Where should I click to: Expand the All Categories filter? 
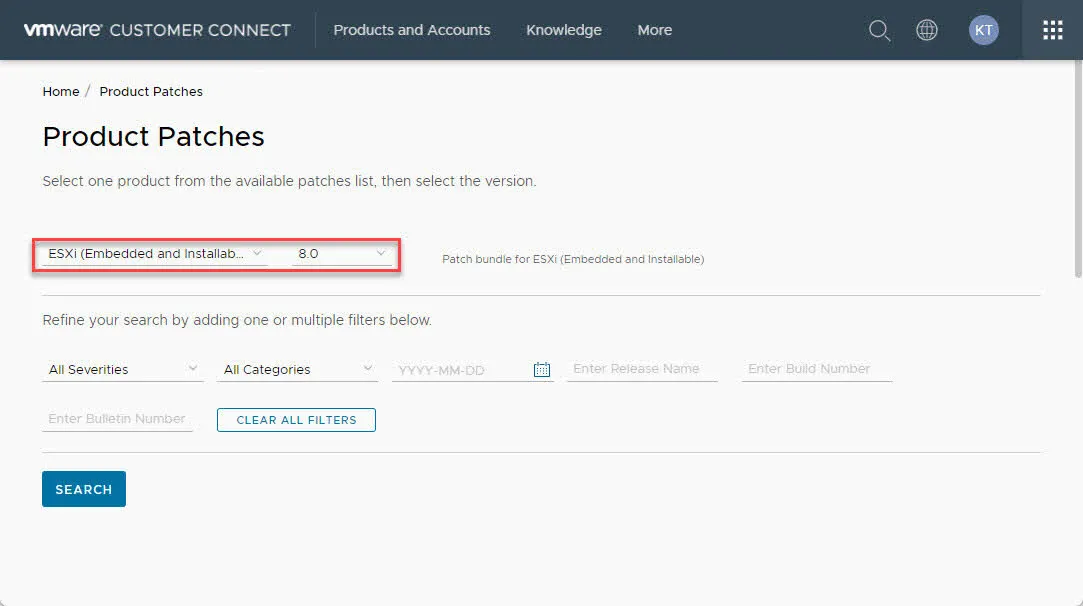(x=296, y=369)
